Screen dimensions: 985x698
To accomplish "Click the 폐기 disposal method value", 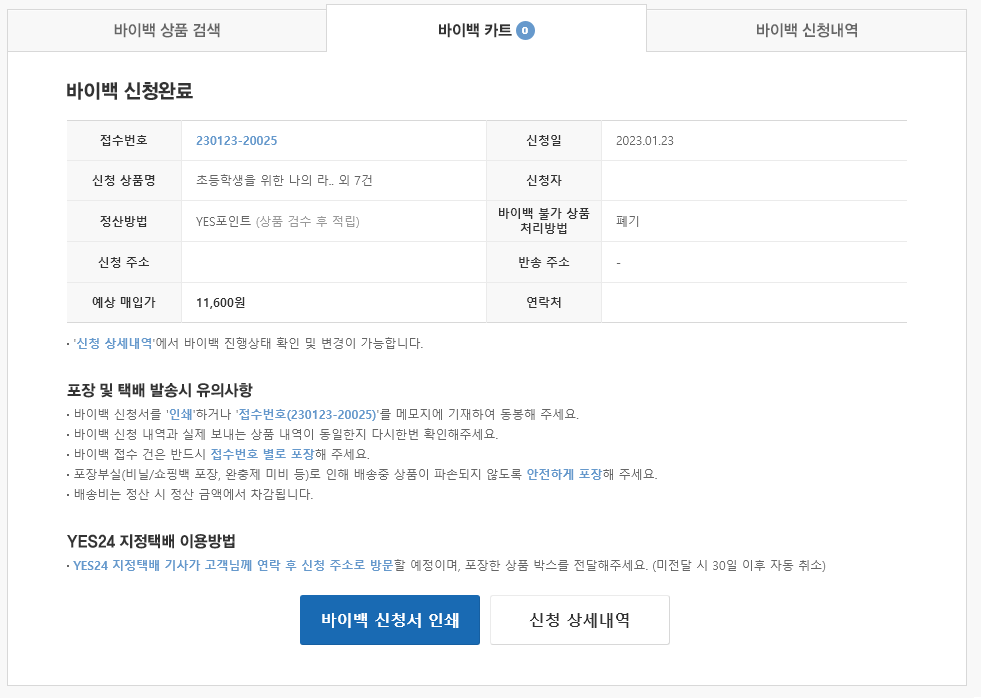I will (628, 221).
